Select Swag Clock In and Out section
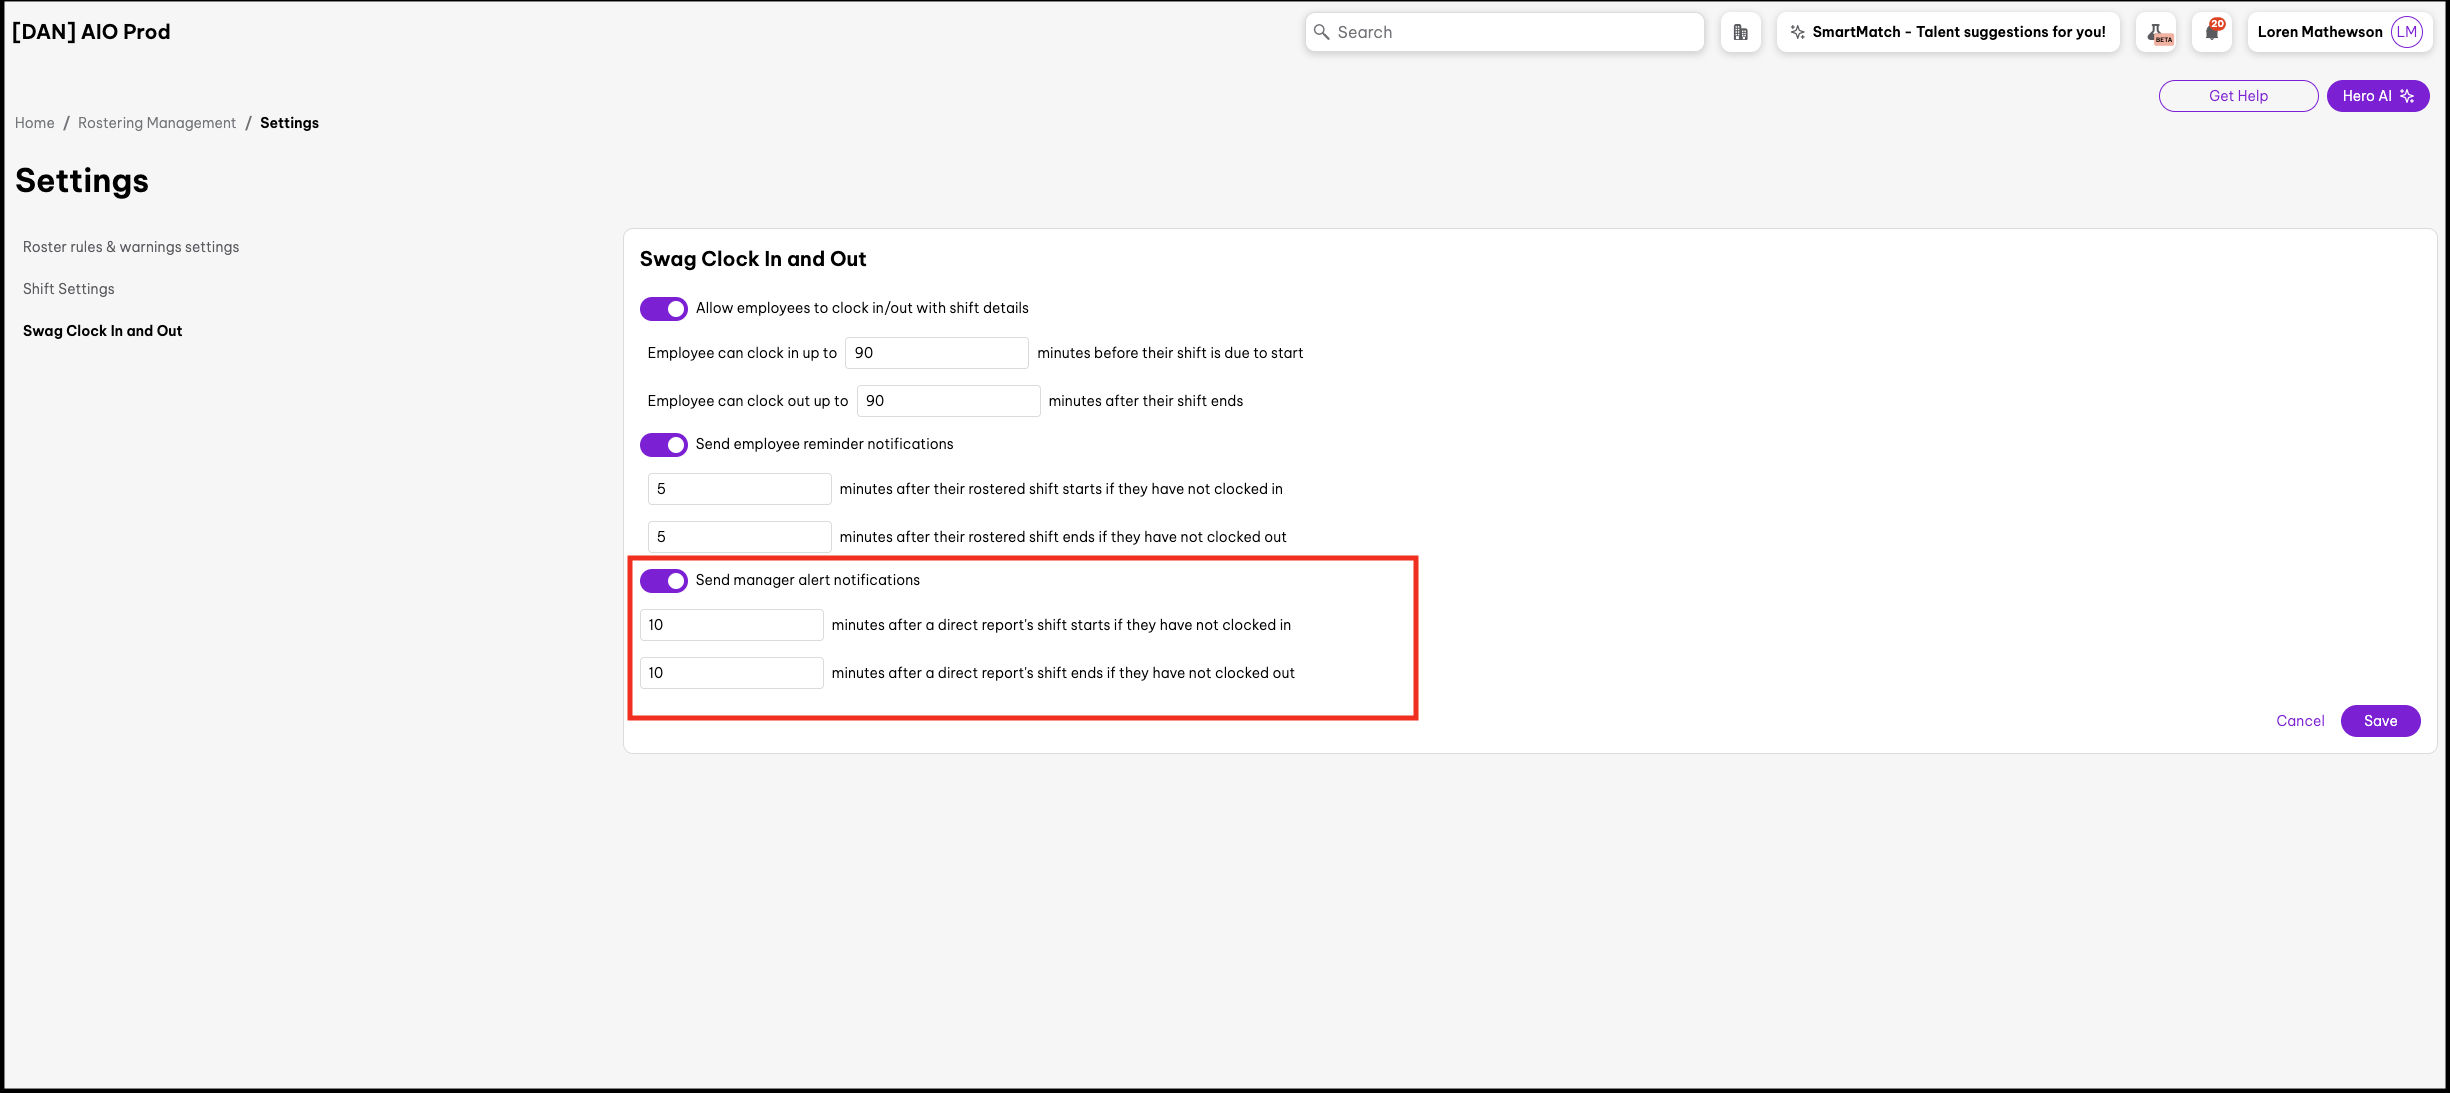The width and height of the screenshot is (2450, 1093). [102, 331]
